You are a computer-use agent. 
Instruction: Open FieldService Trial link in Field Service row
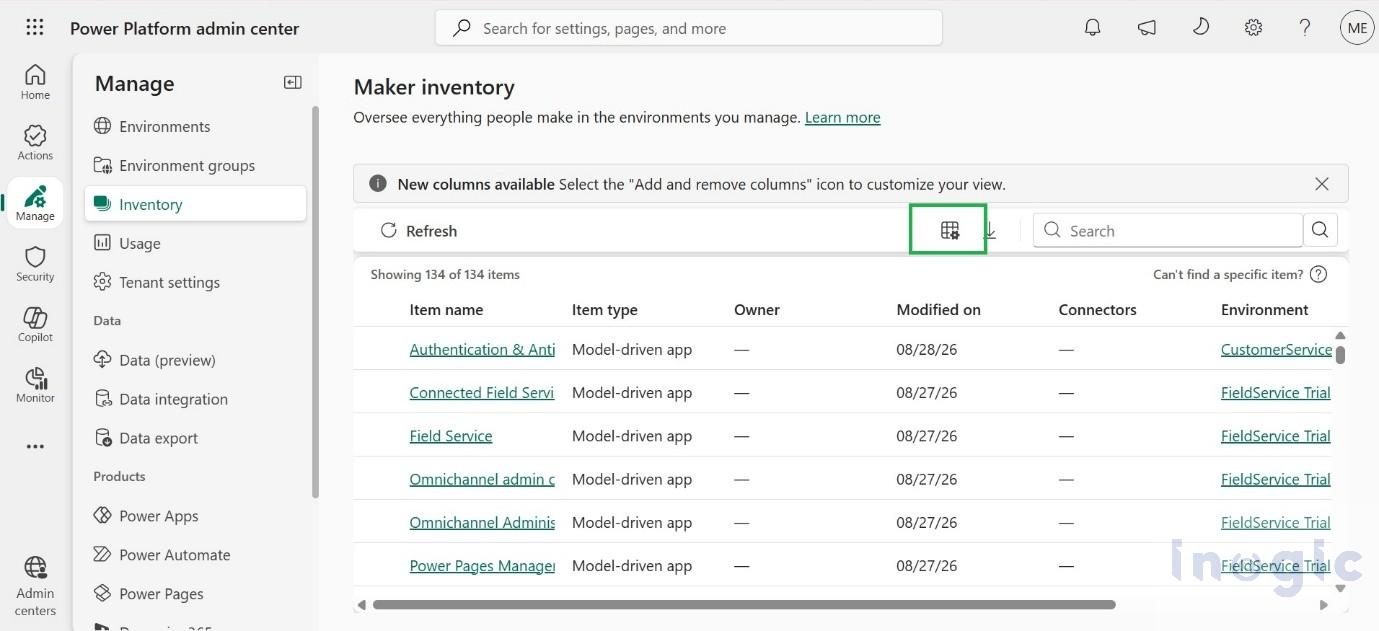[1276, 436]
